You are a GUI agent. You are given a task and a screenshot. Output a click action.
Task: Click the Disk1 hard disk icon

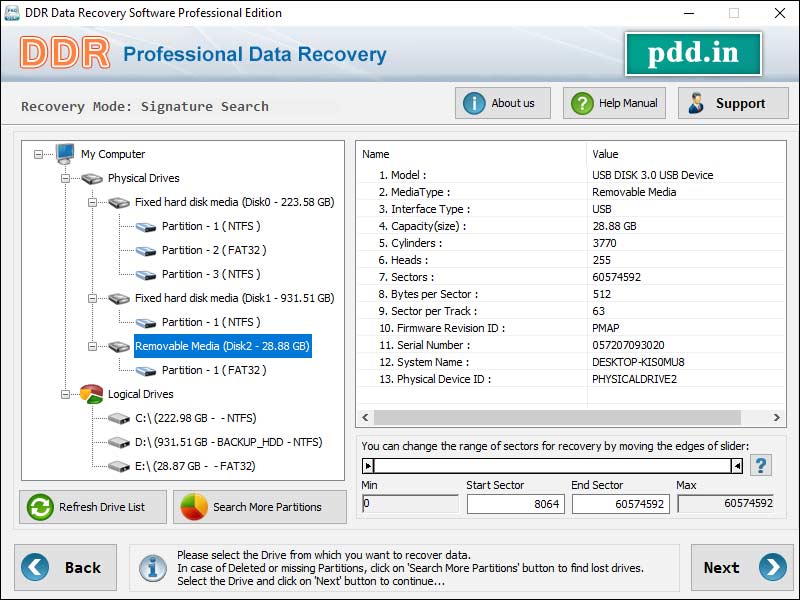(x=119, y=298)
